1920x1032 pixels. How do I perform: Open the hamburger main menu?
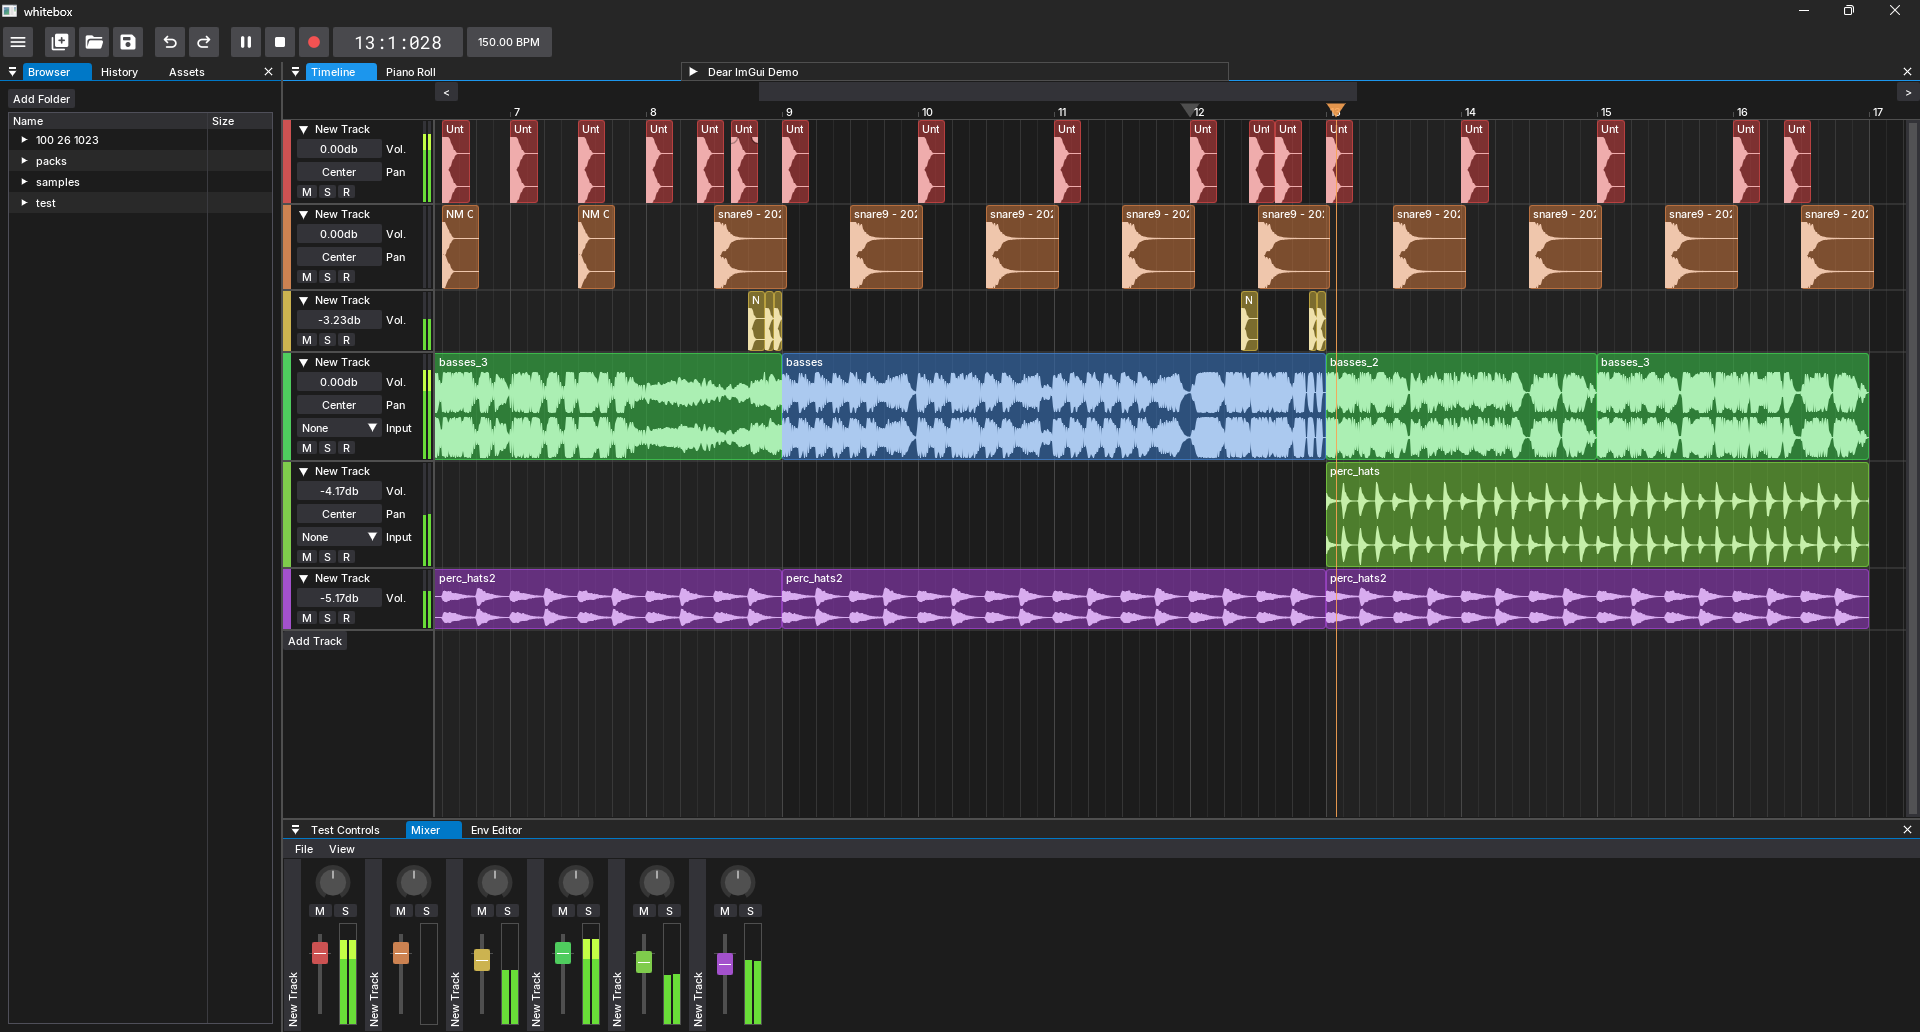(18, 42)
